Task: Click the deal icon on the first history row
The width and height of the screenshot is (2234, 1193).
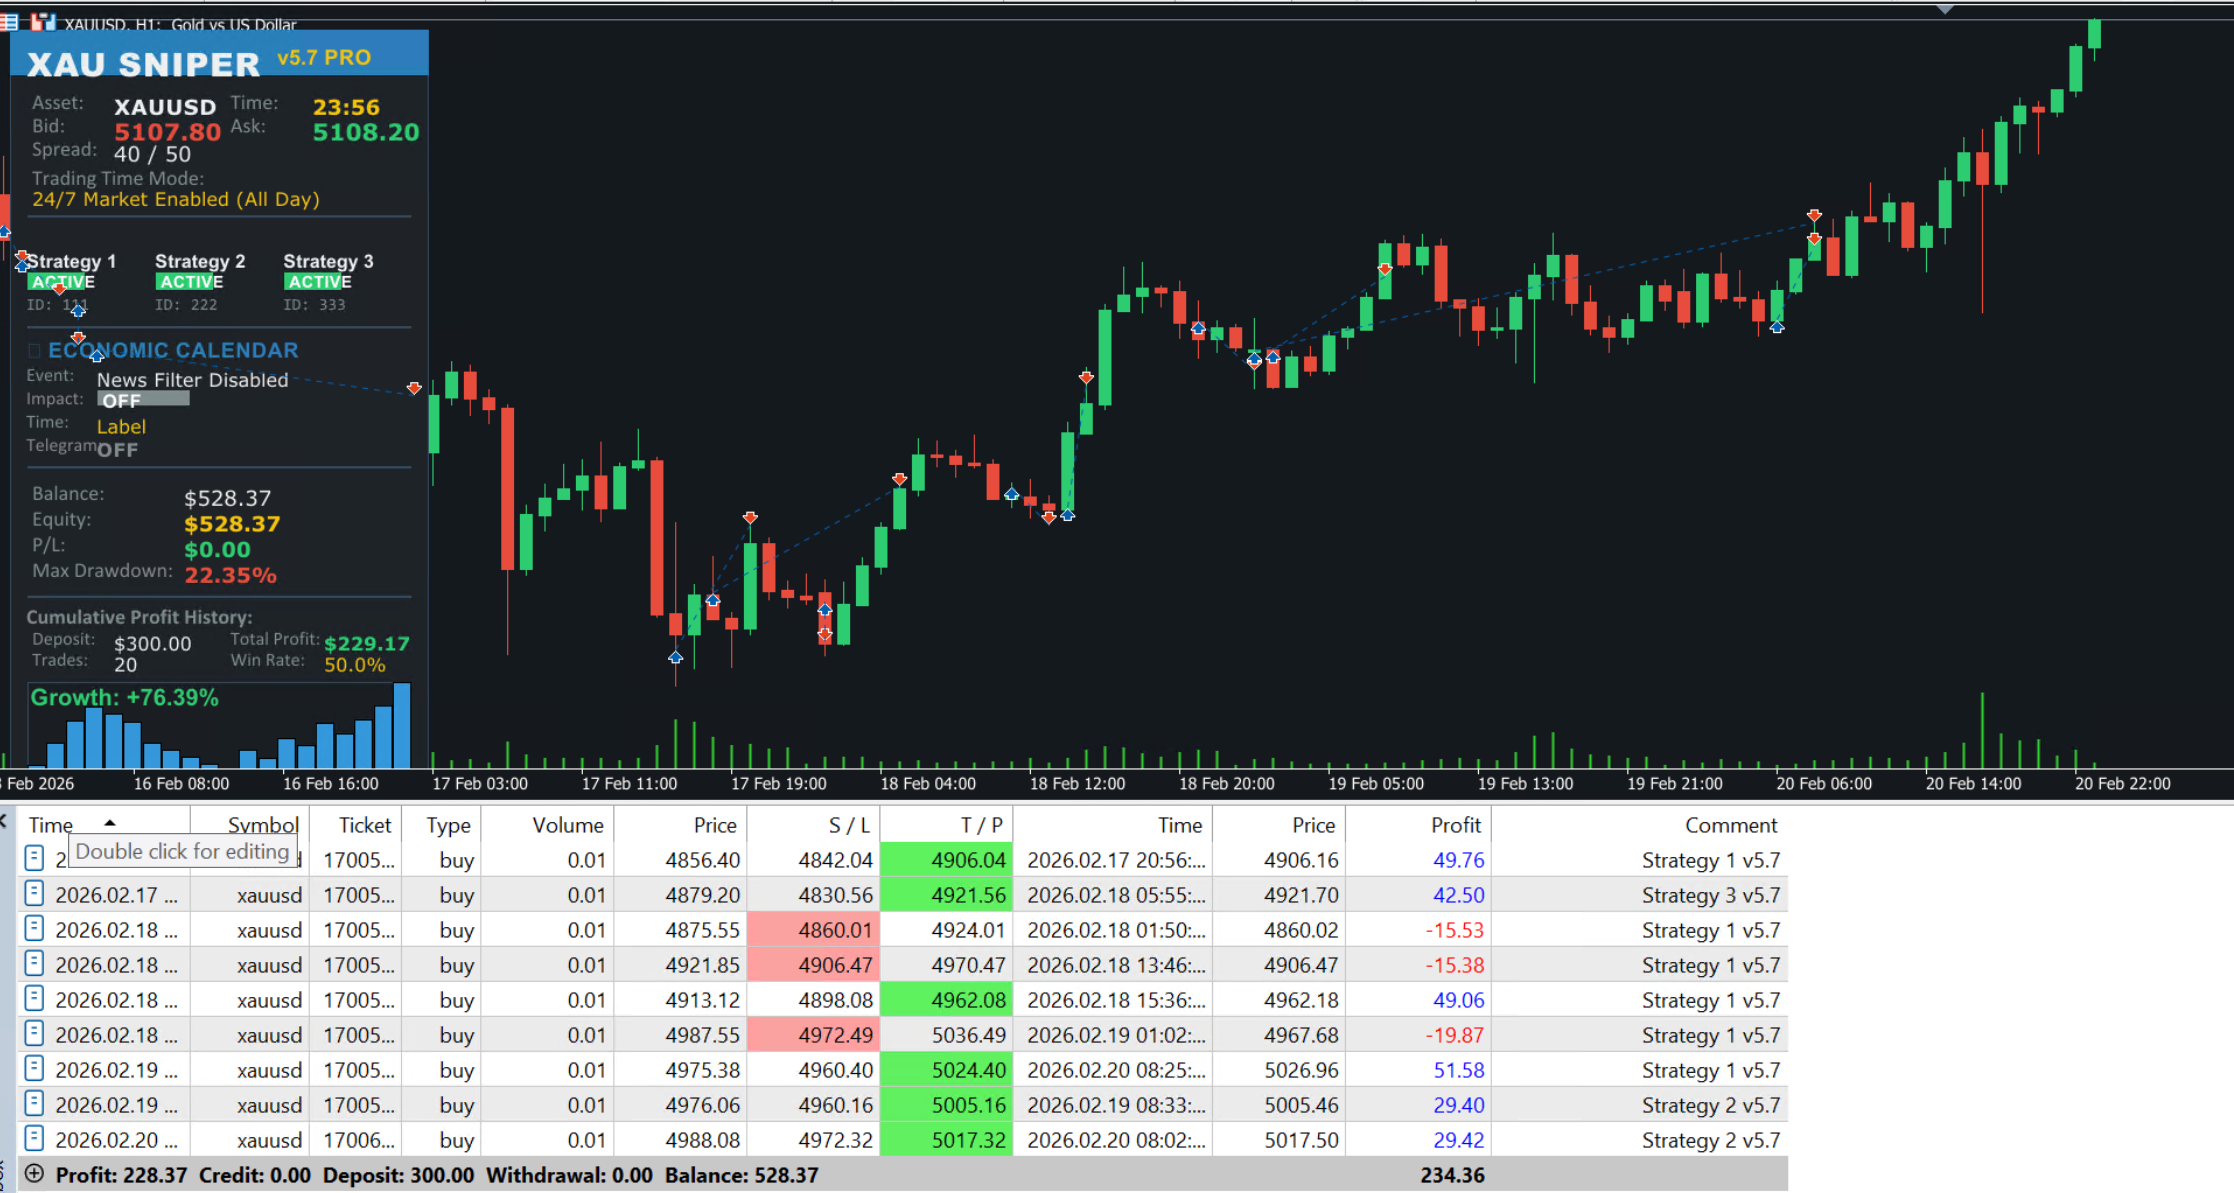Action: pos(34,859)
